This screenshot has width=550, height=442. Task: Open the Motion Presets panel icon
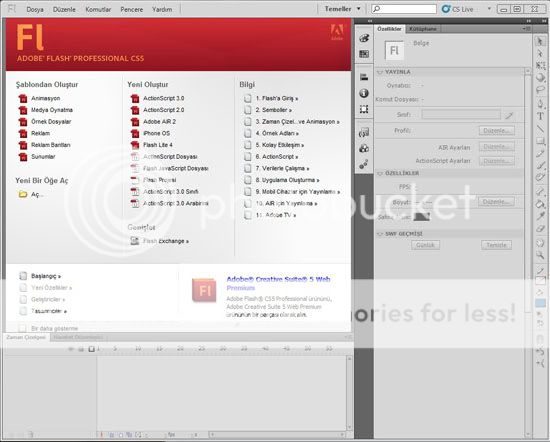click(x=364, y=164)
